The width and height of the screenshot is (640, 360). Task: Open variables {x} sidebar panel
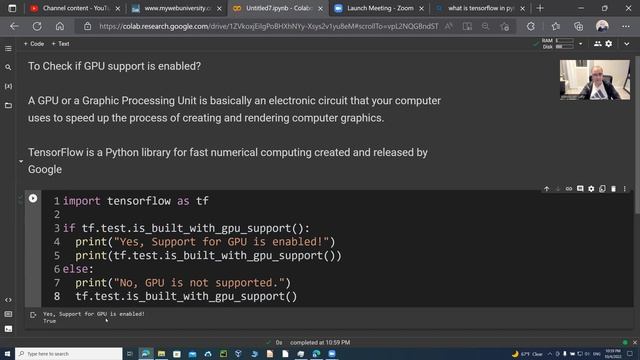point(8,86)
